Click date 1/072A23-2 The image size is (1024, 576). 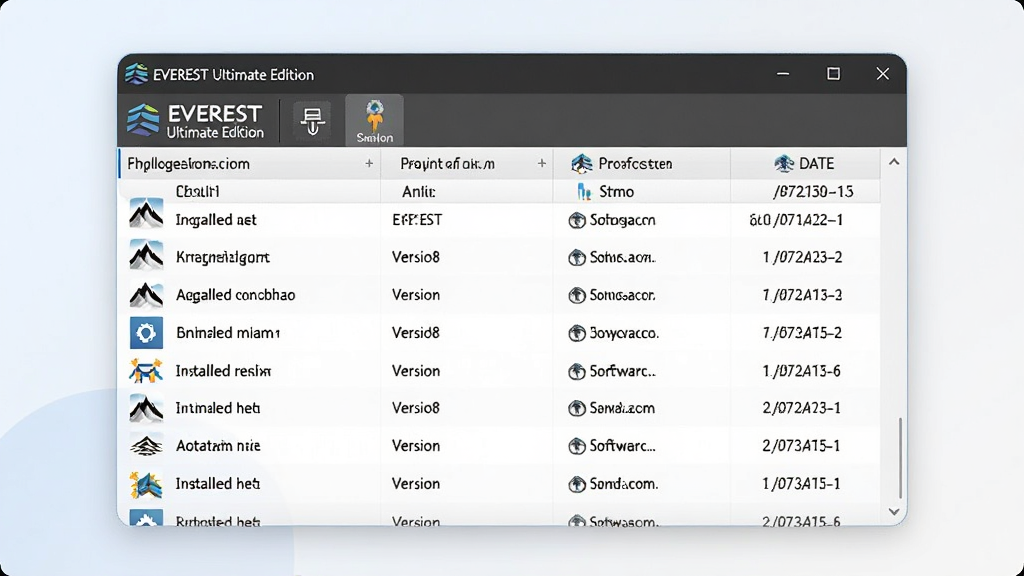click(802, 257)
